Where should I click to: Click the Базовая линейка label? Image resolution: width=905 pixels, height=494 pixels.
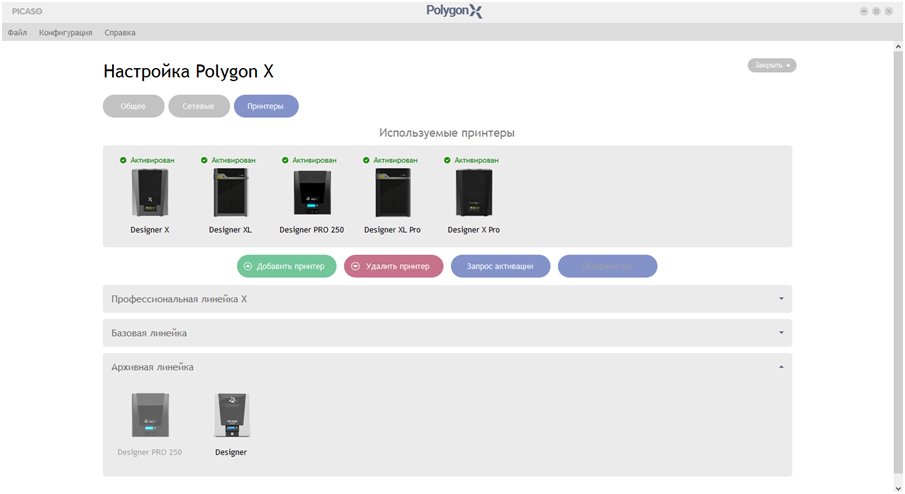pyautogui.click(x=149, y=333)
